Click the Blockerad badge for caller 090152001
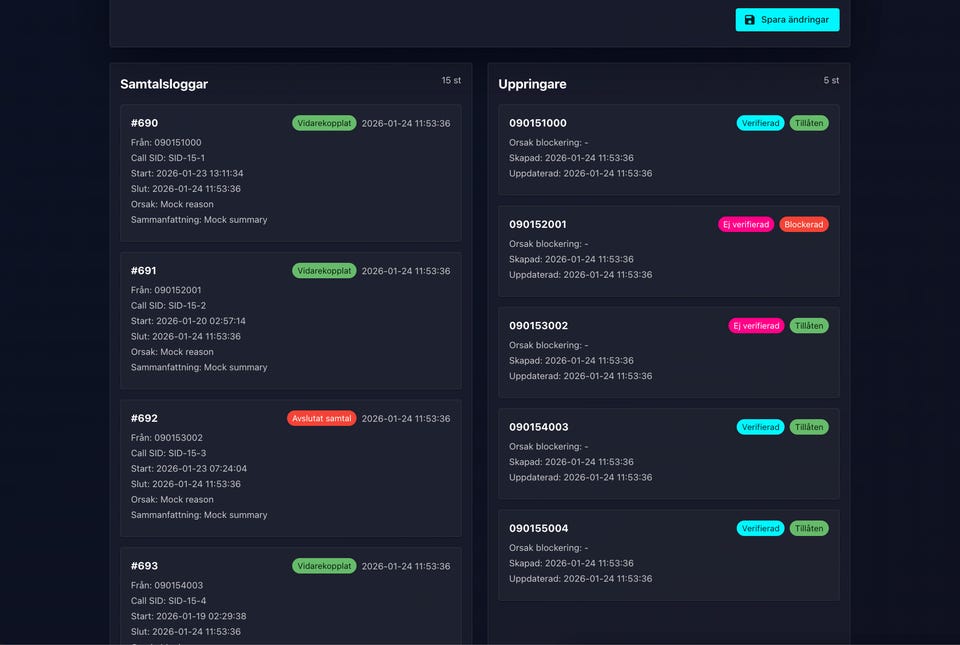The image size is (960, 645). point(804,225)
